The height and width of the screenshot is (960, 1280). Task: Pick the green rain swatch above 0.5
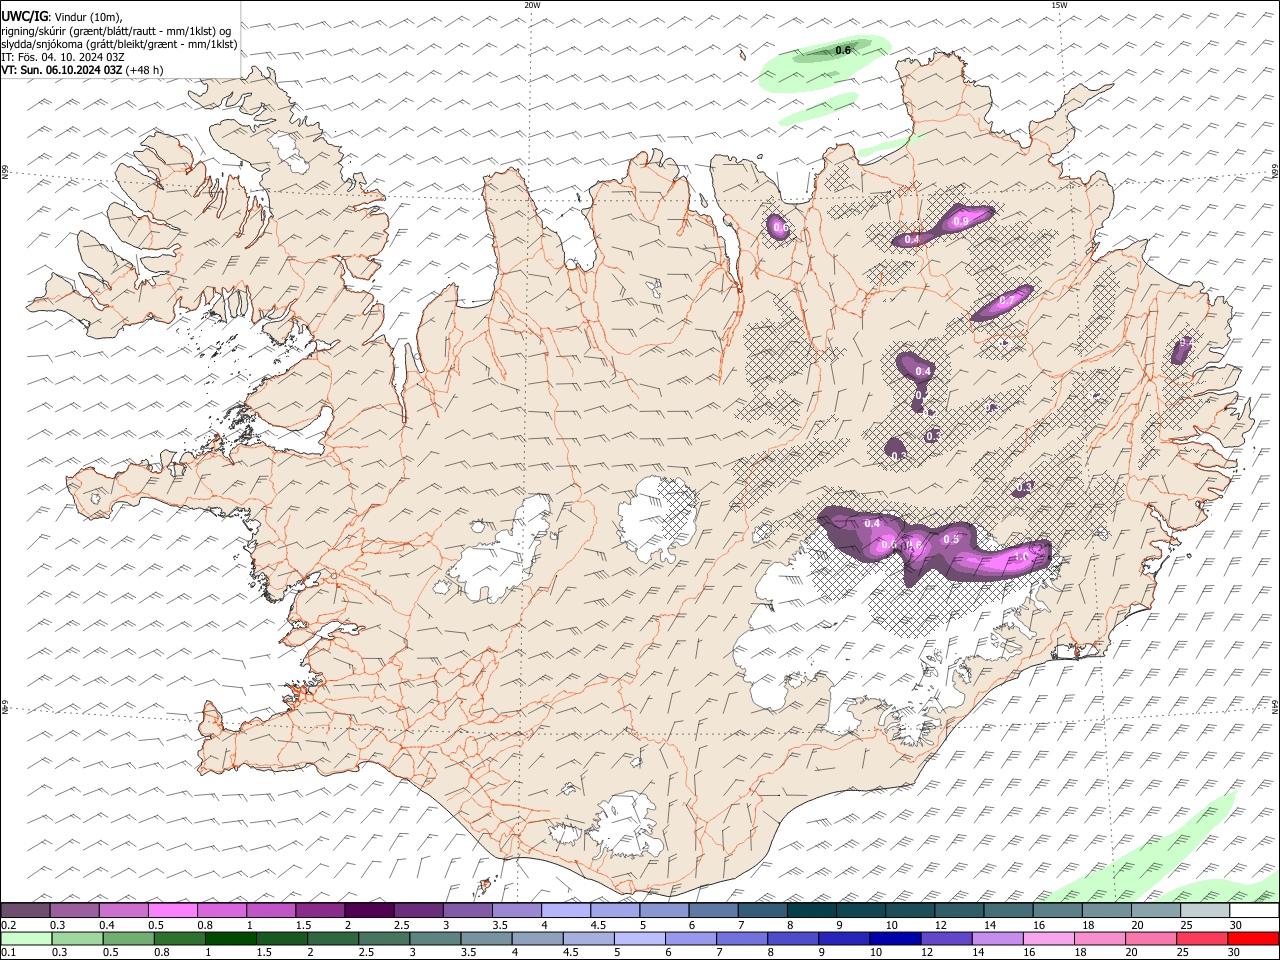coord(128,938)
